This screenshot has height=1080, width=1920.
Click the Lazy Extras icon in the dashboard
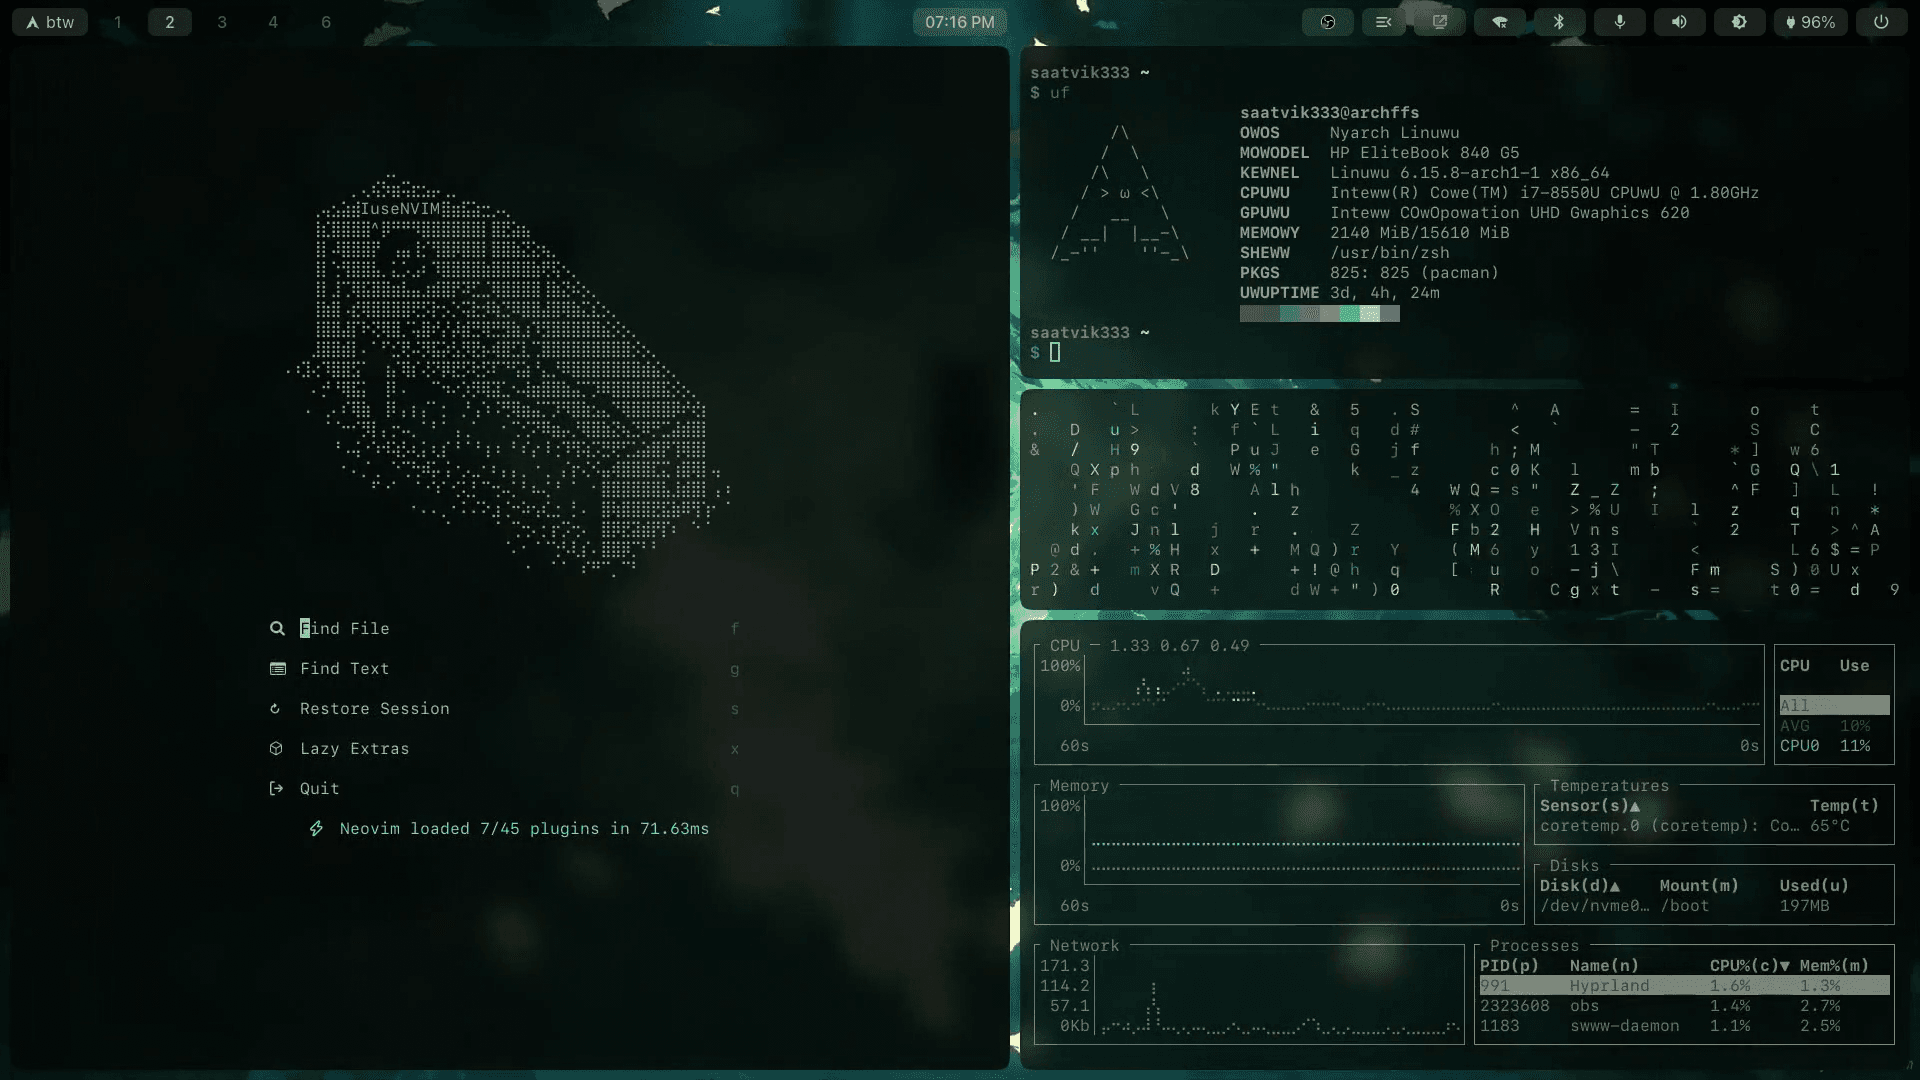[x=278, y=748]
